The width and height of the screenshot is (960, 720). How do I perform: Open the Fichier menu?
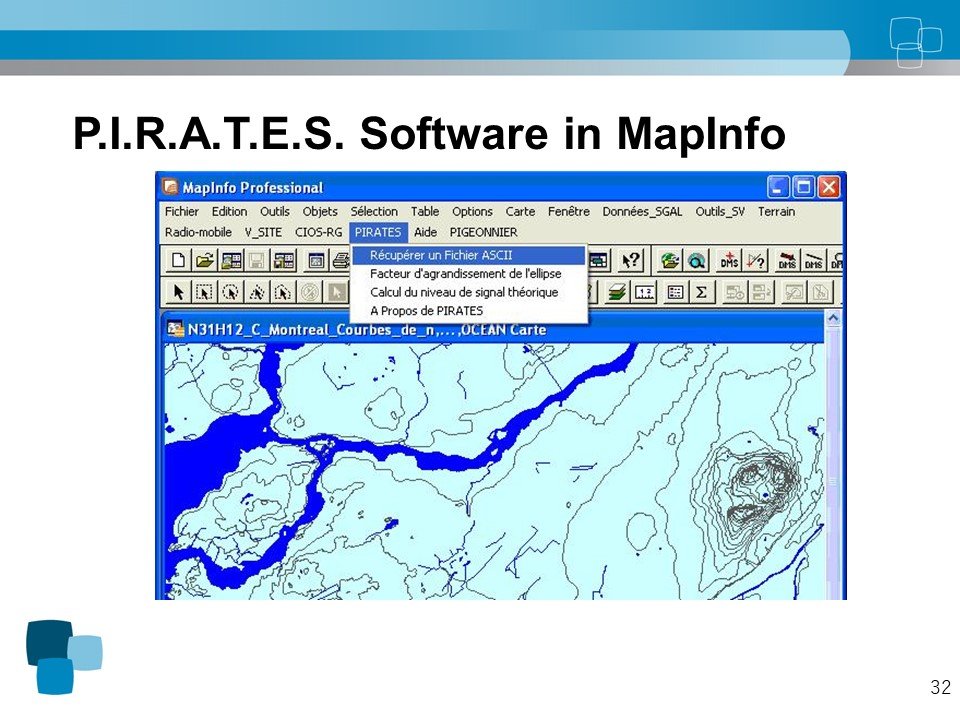point(181,211)
